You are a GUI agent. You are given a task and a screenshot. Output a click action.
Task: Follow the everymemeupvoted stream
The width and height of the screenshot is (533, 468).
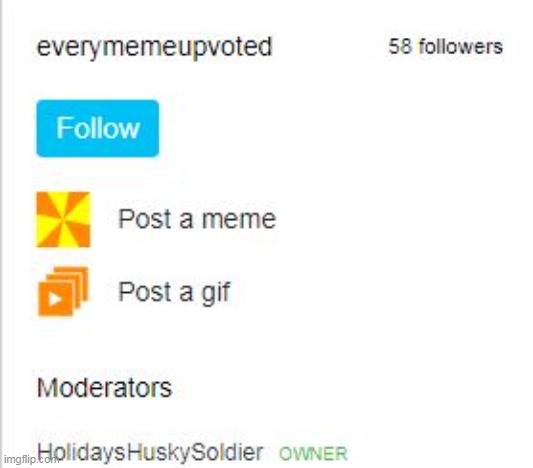click(98, 128)
